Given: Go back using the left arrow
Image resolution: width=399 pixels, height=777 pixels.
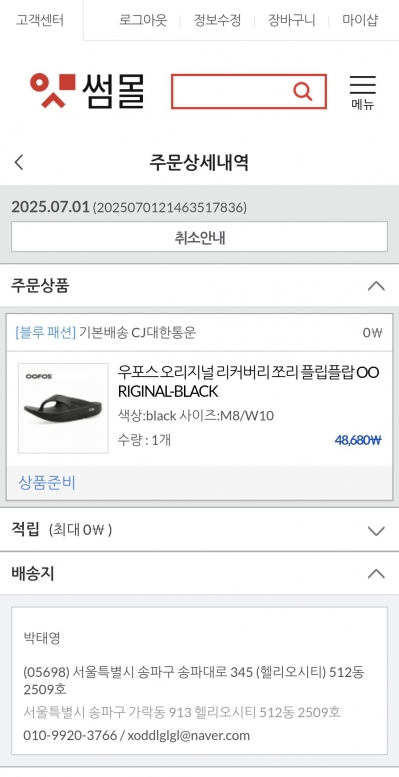Looking at the screenshot, I should pyautogui.click(x=19, y=162).
